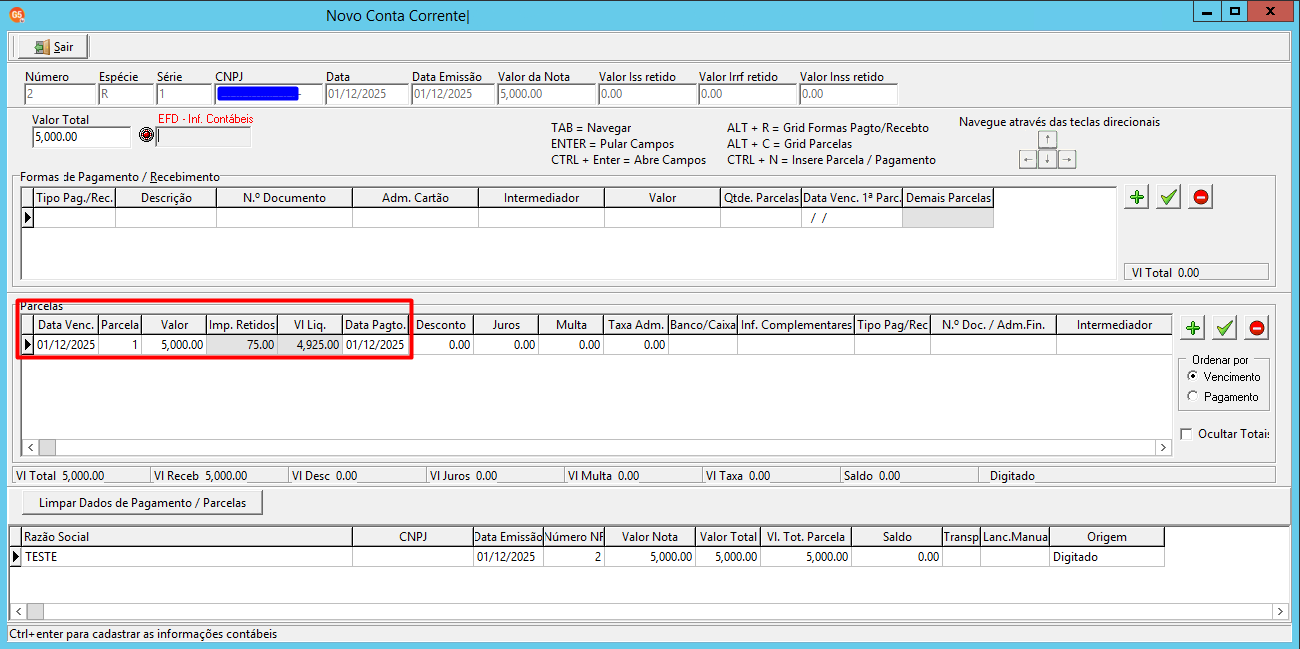
Task: Click the Número field
Action: [58, 94]
